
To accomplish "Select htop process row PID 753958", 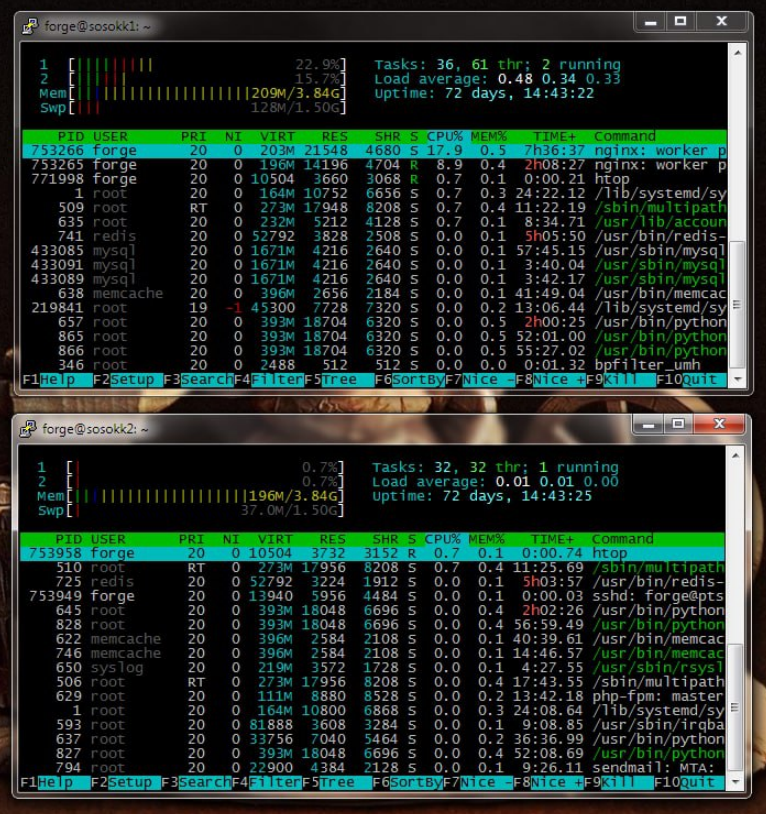I will pyautogui.click(x=372, y=553).
